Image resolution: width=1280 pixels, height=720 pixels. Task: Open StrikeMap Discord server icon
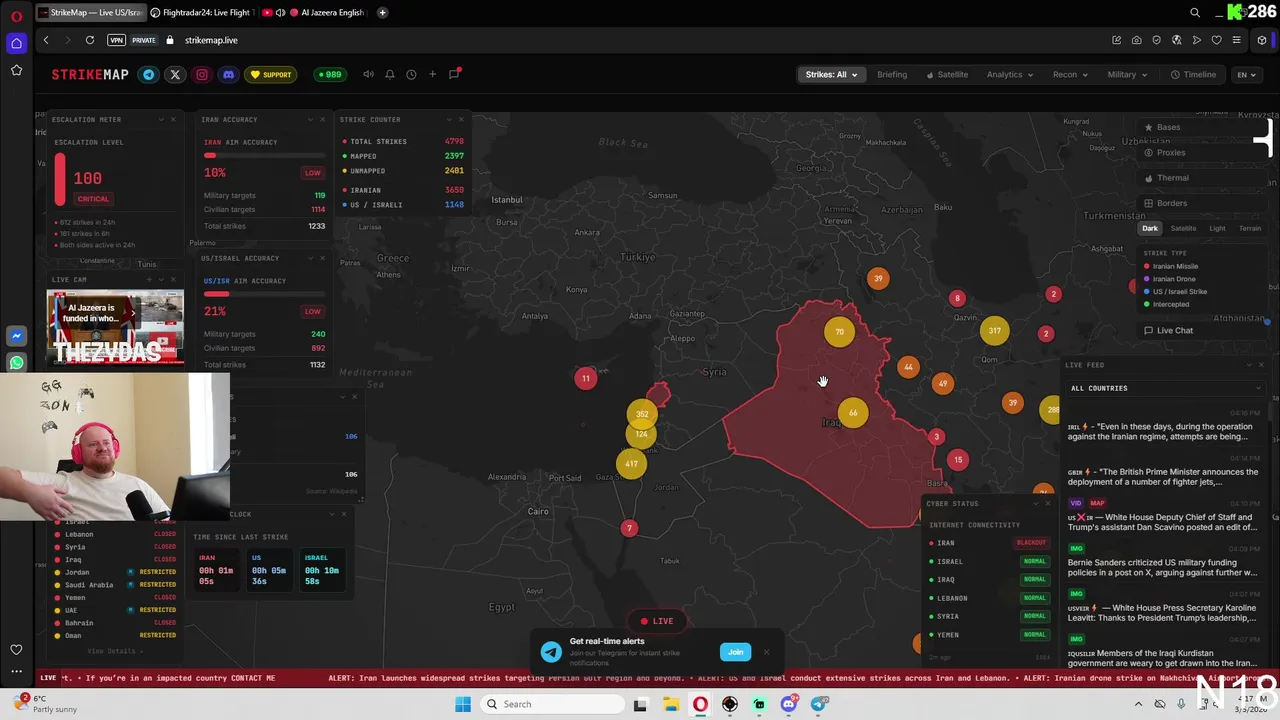point(228,74)
